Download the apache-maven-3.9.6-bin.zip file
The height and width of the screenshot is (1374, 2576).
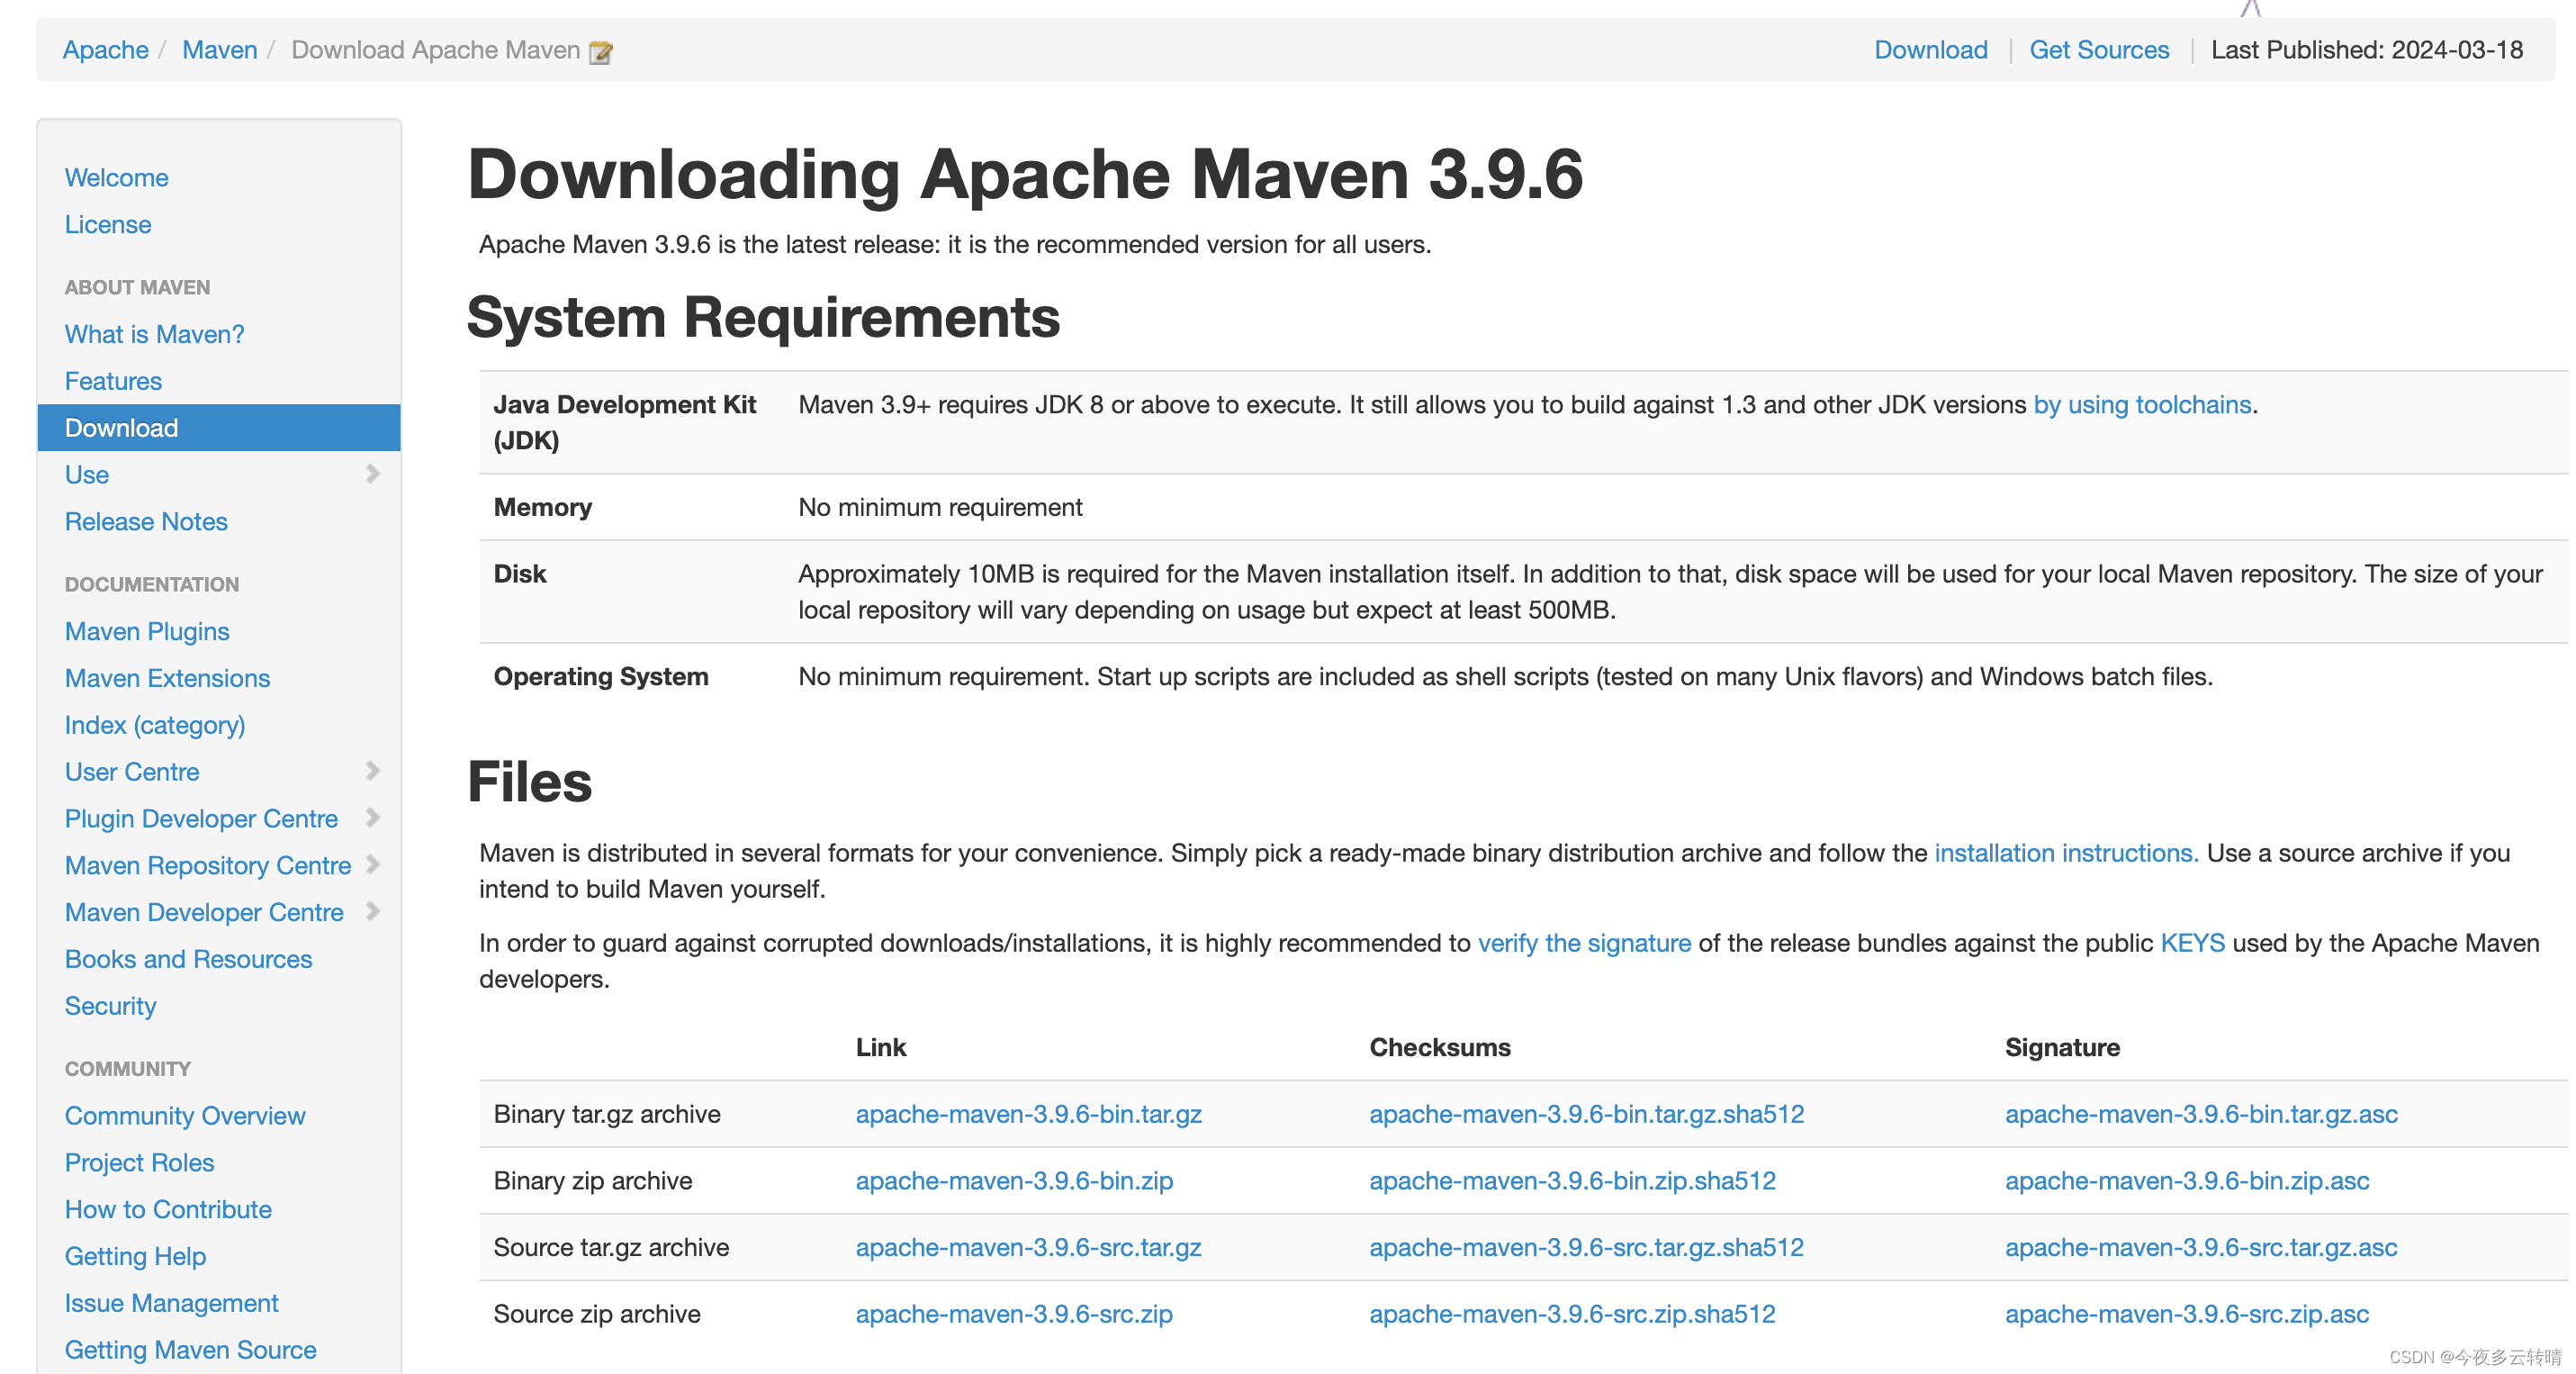[1014, 1181]
